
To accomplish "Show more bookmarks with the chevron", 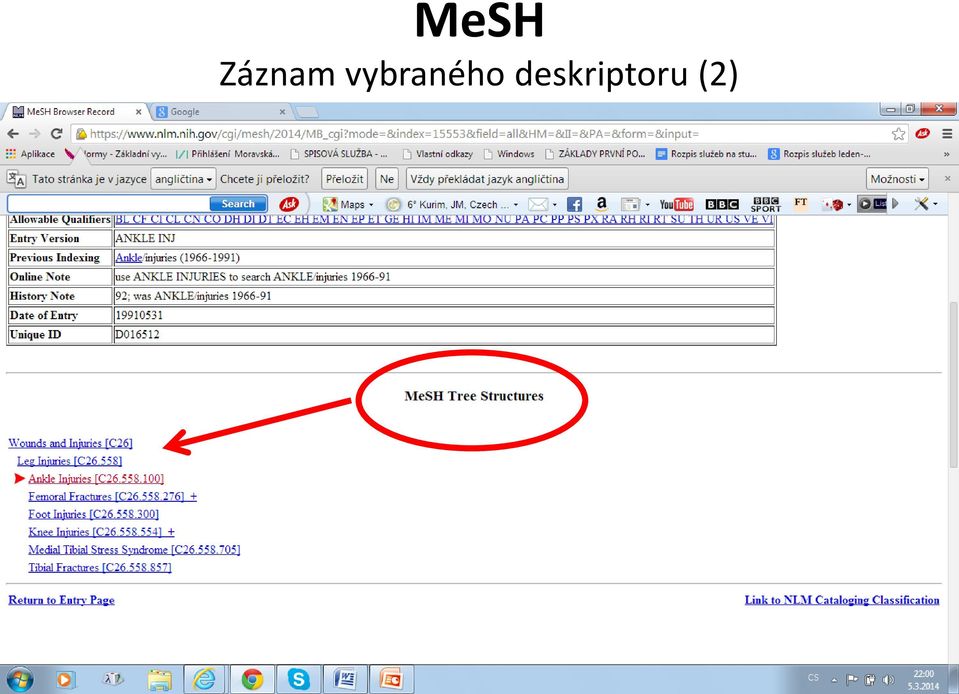I will click(947, 154).
